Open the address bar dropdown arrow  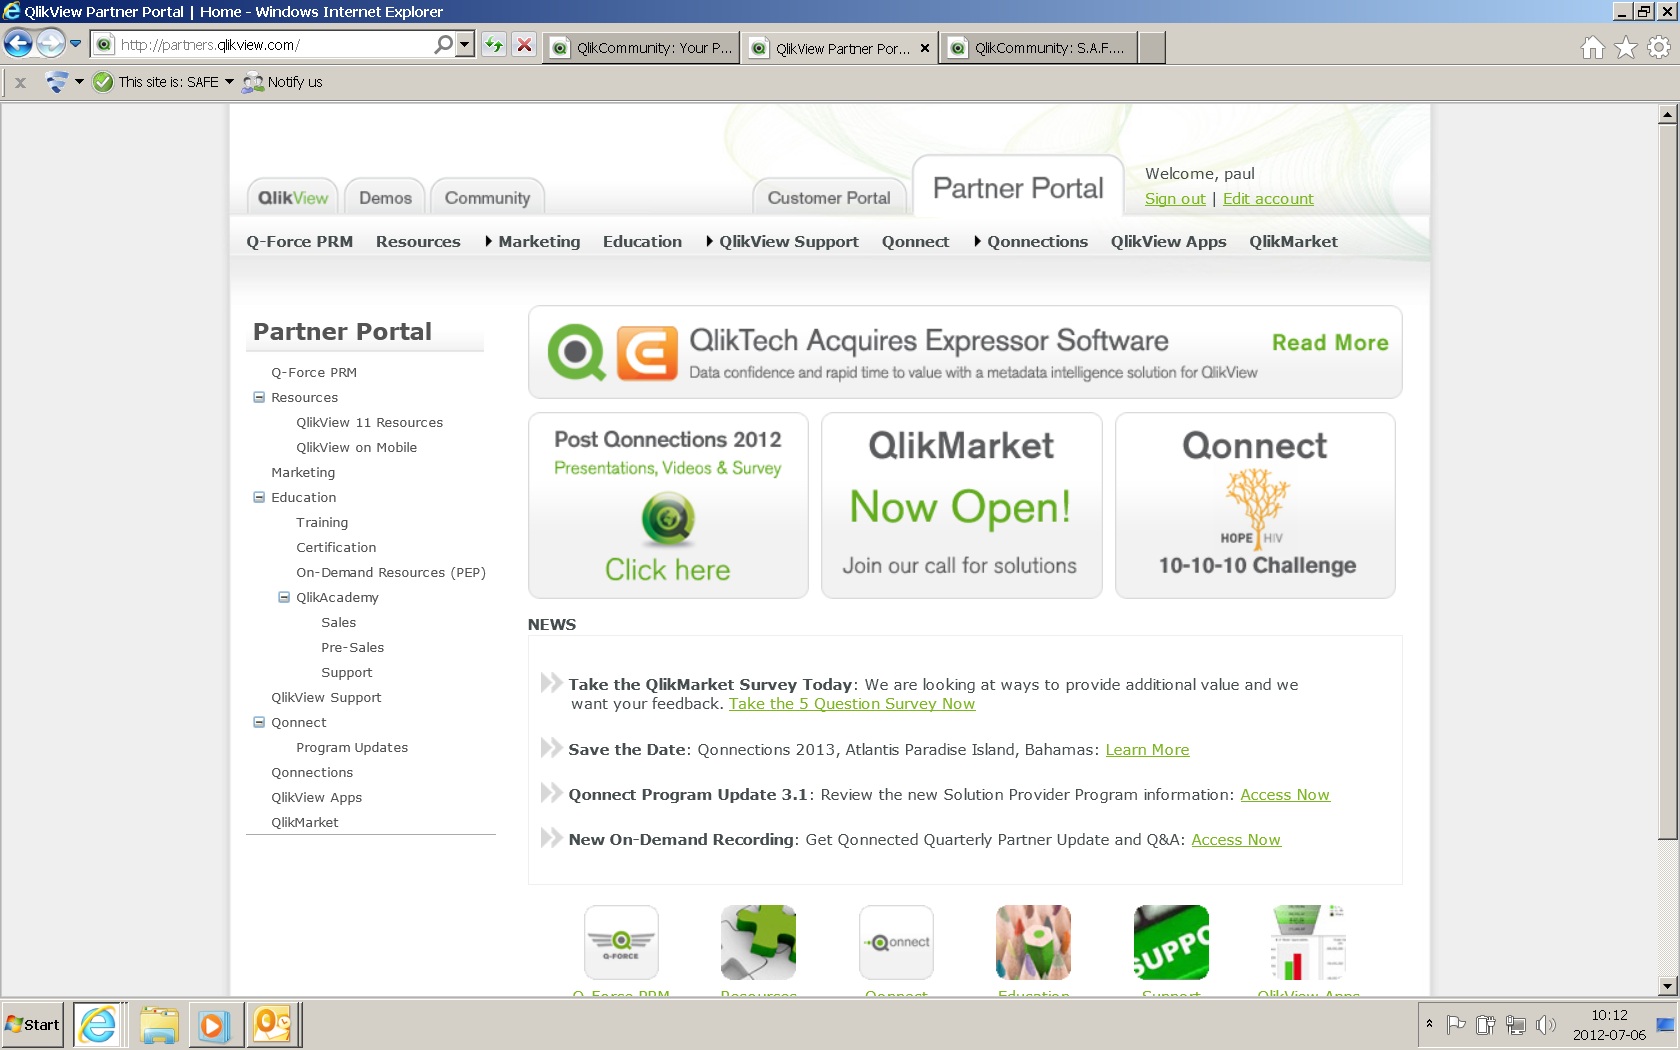[463, 46]
